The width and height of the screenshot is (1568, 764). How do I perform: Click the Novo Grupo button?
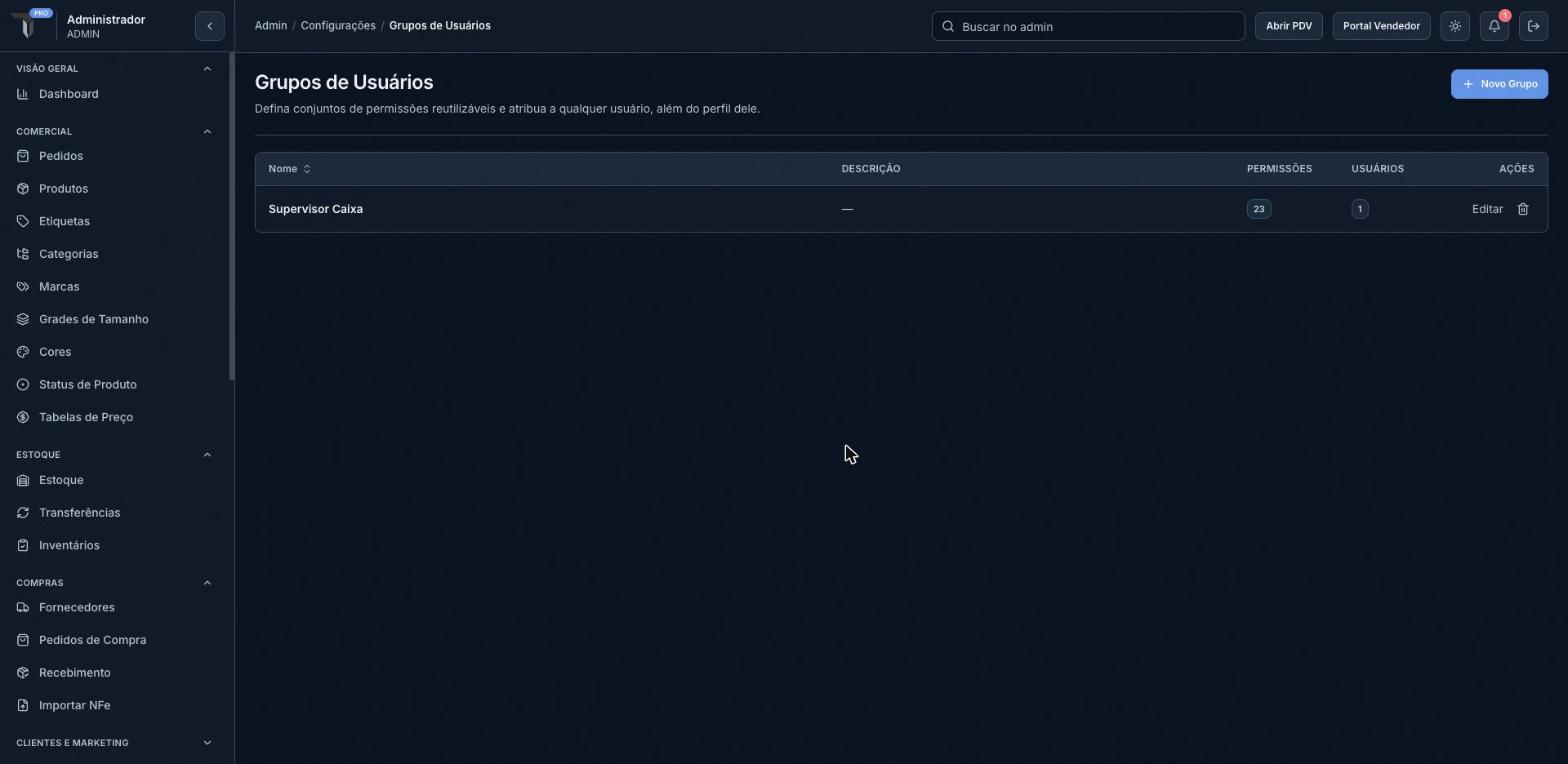pos(1499,84)
